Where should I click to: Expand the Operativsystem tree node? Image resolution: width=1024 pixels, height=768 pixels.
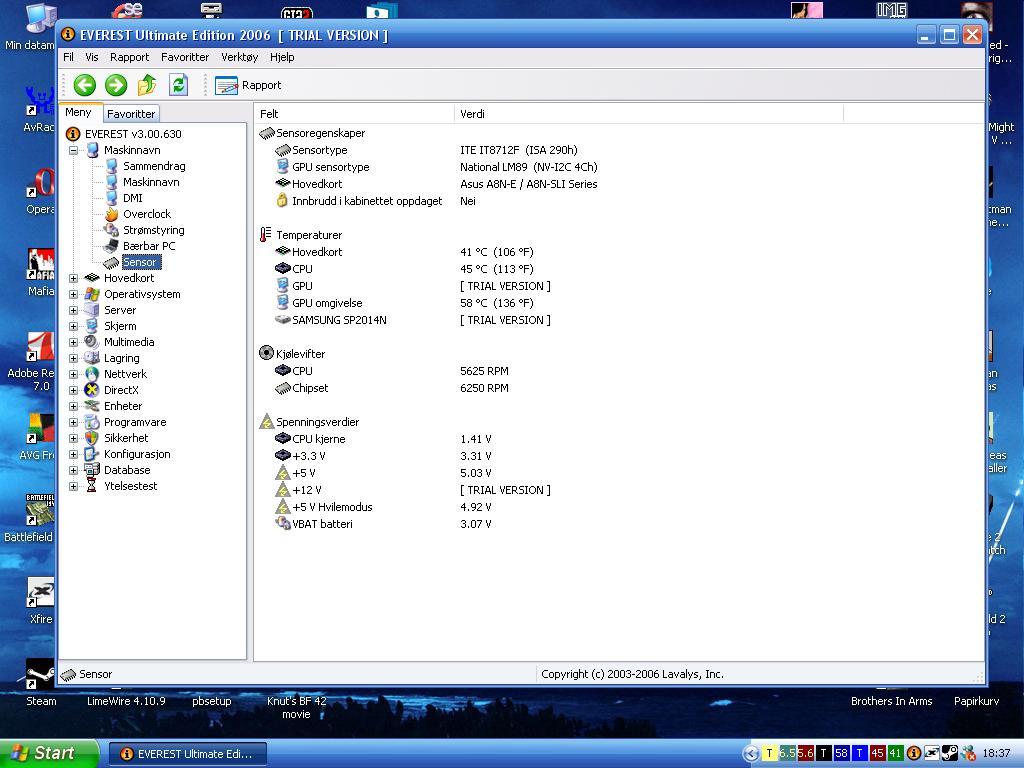74,294
